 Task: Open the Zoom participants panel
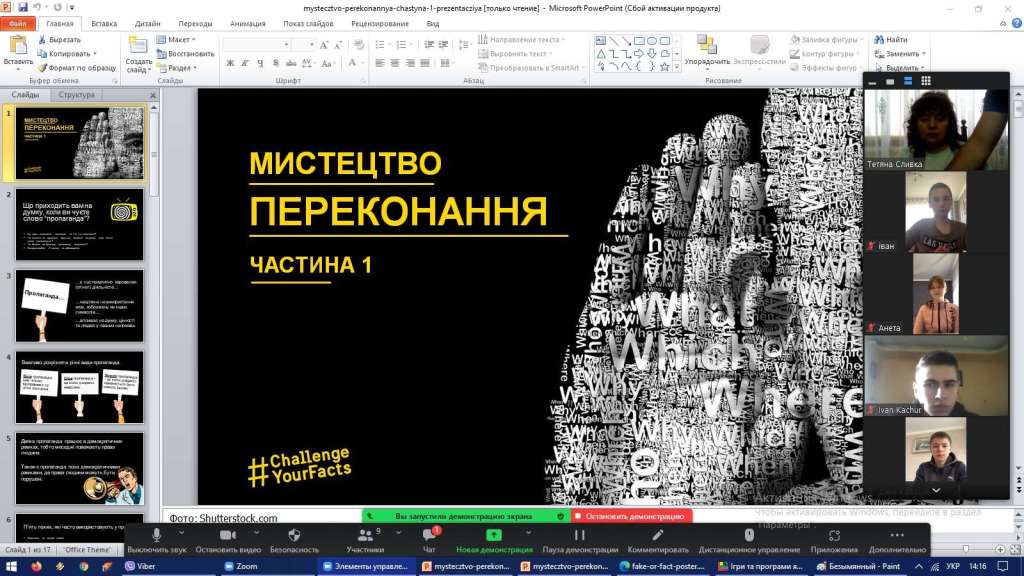[364, 536]
